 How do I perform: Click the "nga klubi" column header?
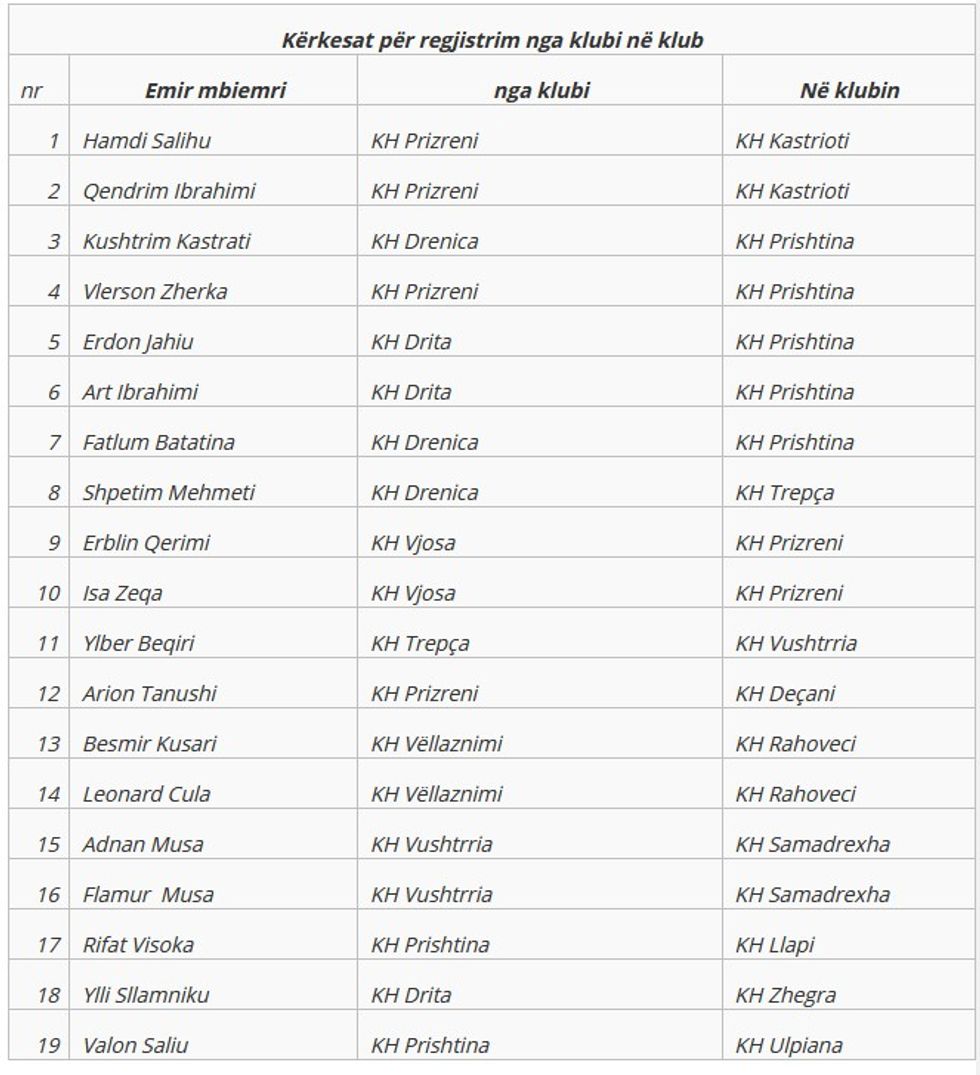tap(541, 91)
